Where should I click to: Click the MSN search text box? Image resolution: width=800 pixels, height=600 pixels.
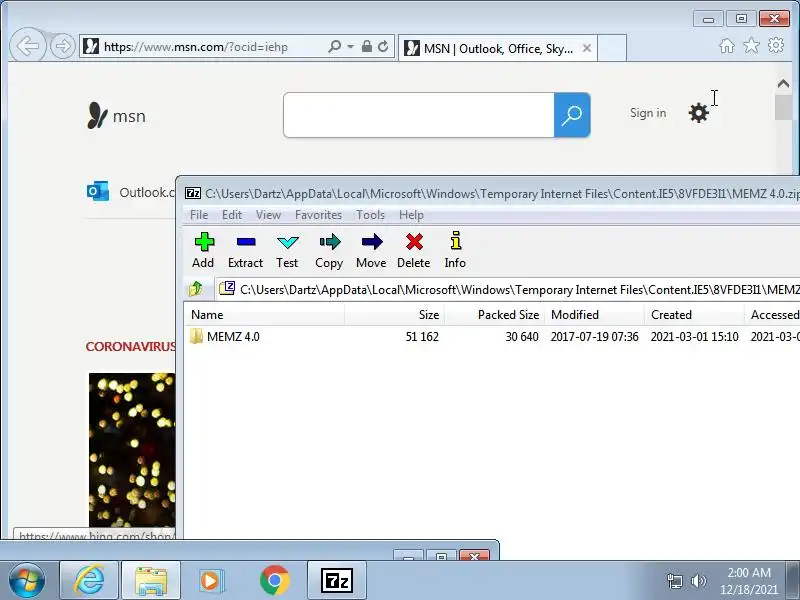coord(419,115)
